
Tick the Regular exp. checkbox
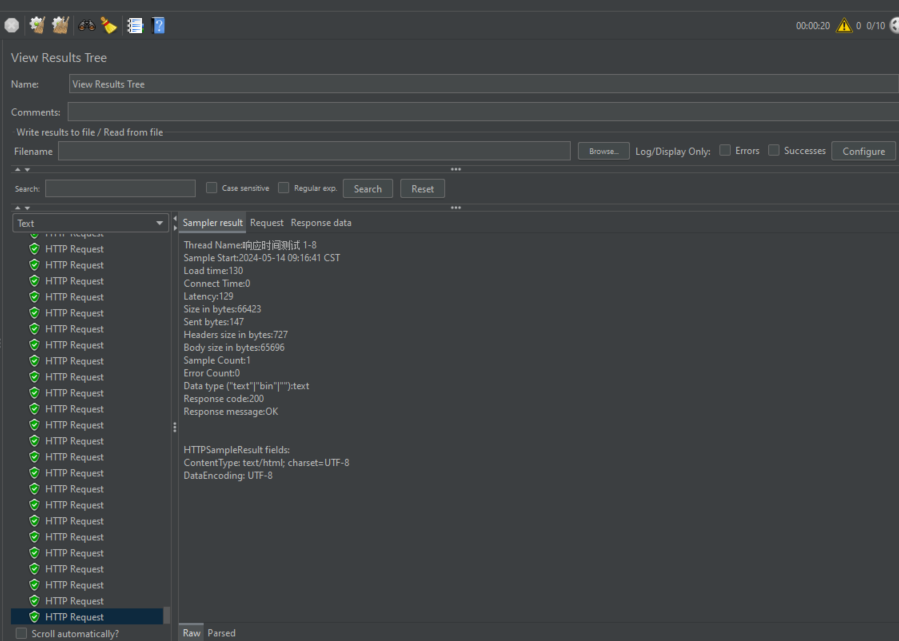click(x=284, y=188)
